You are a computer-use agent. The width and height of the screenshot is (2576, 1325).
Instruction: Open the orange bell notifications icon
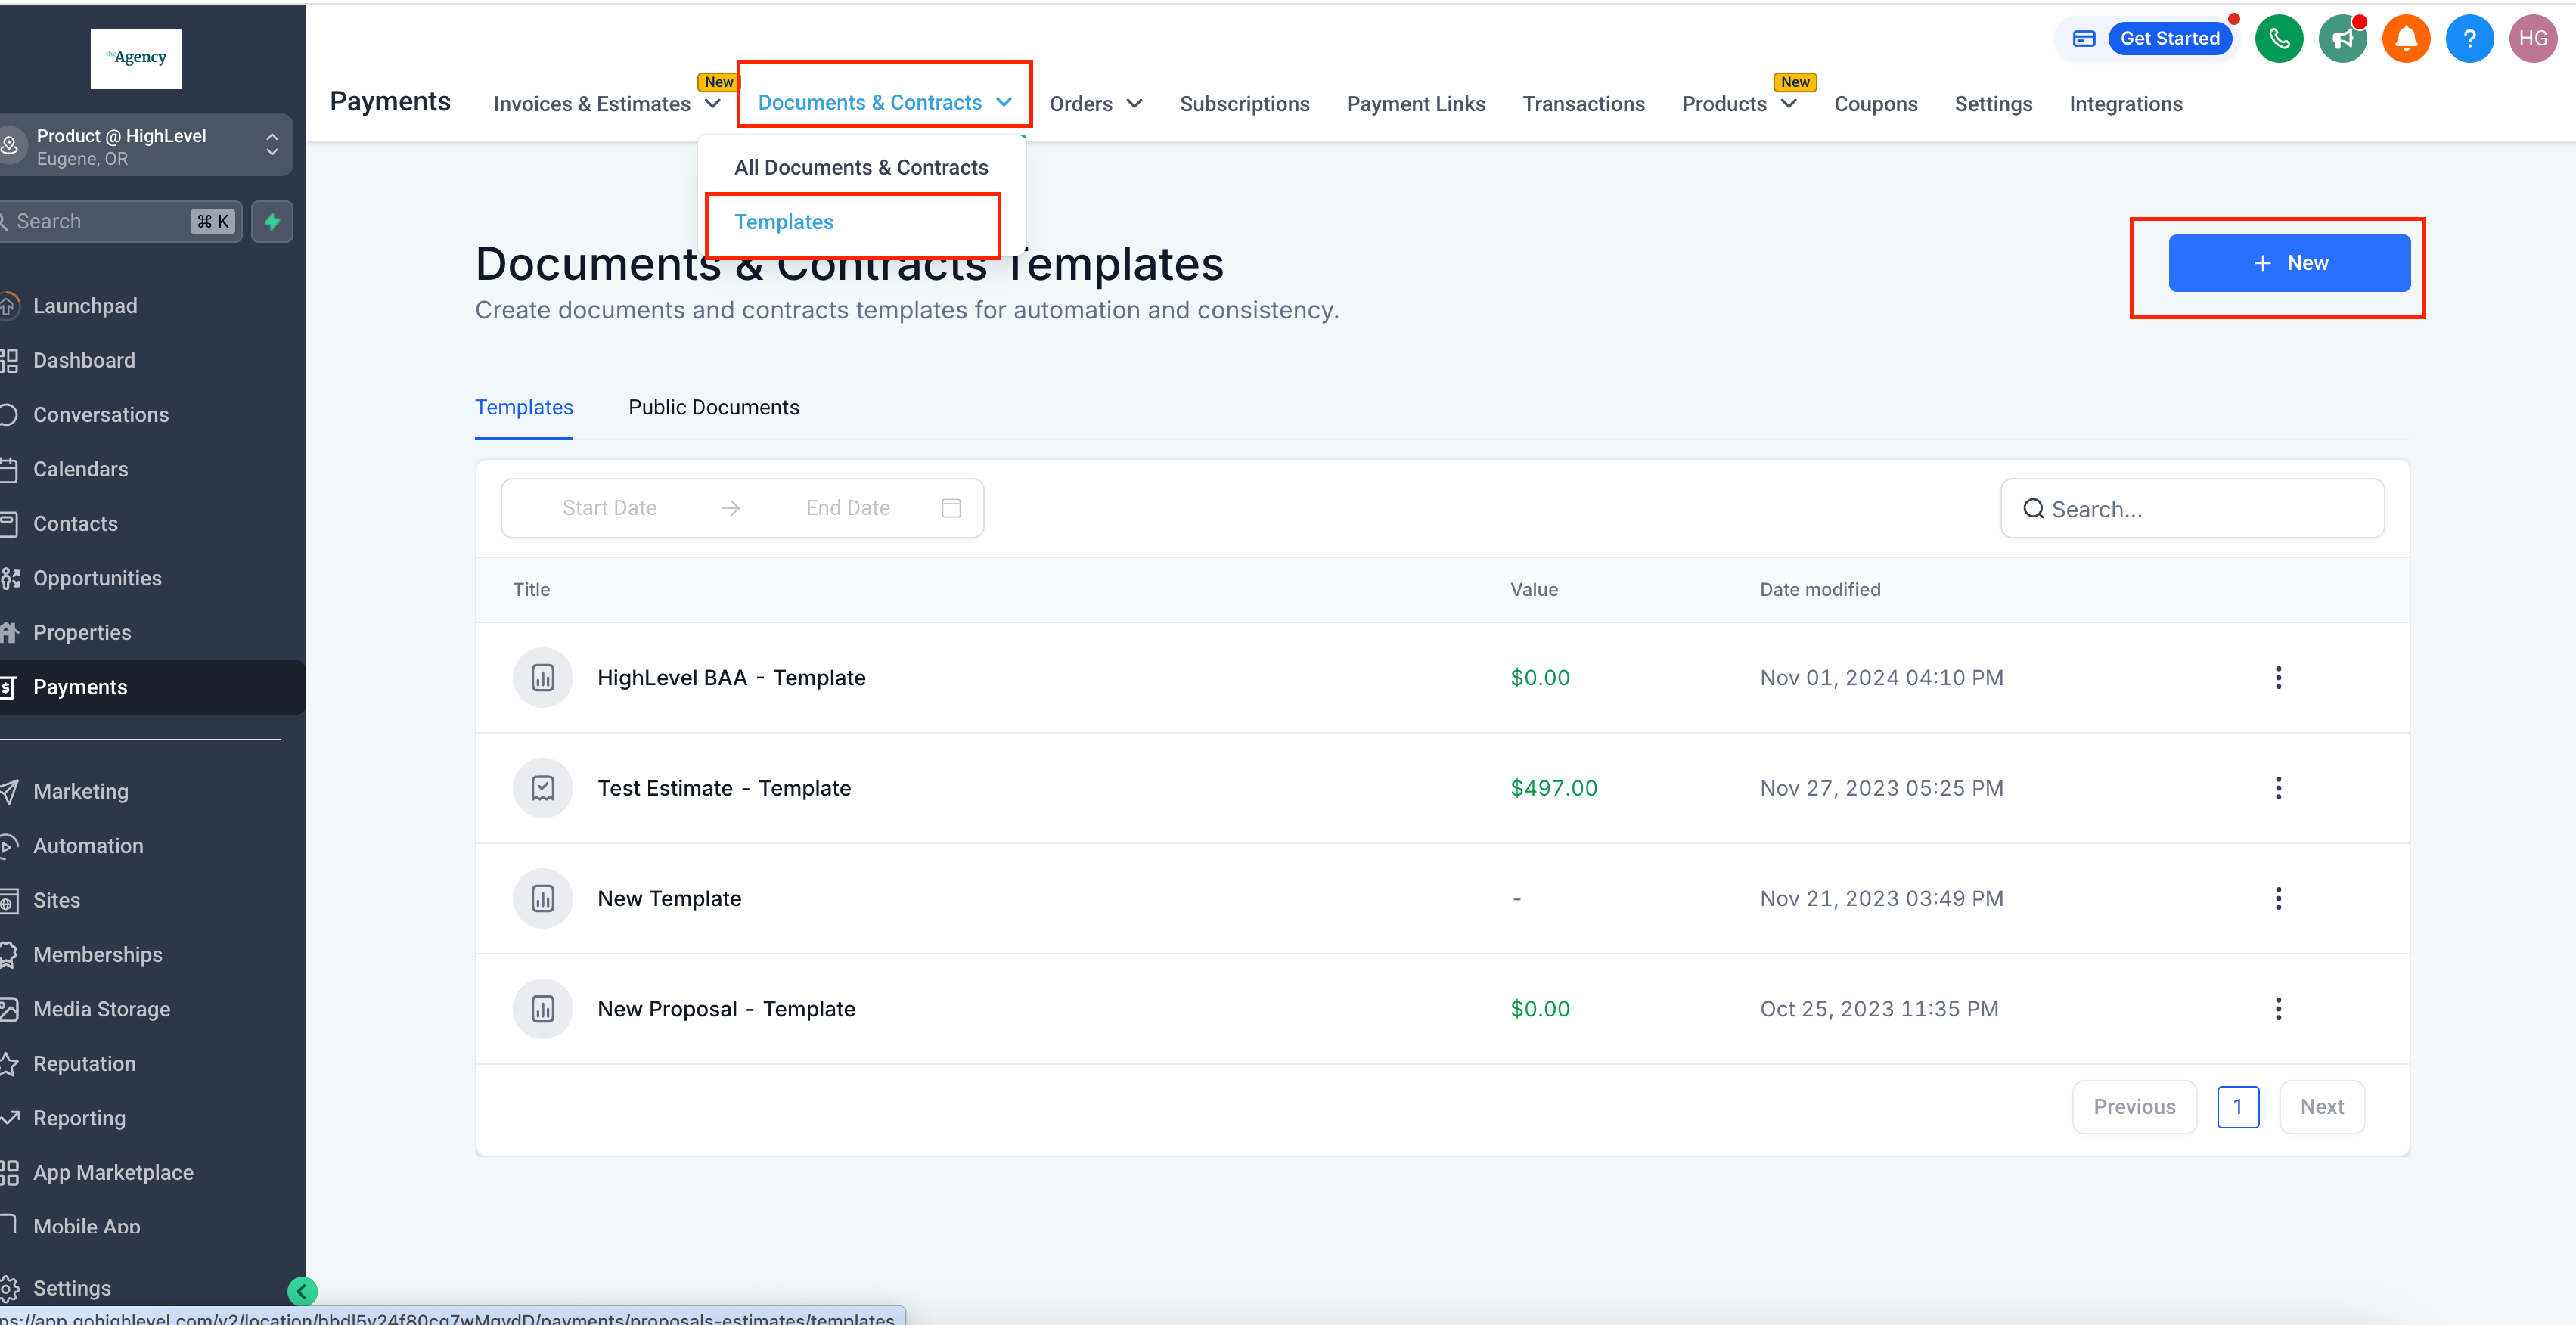(x=2406, y=39)
